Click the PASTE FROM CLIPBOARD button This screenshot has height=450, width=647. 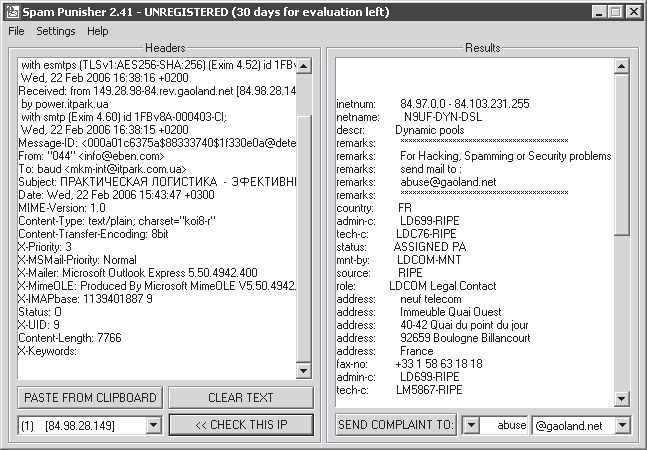tap(90, 398)
